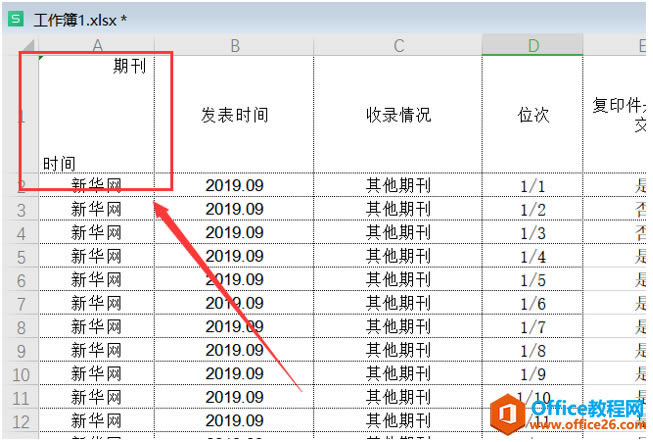This screenshot has width=653, height=442.
Task: Click the 新华网 cell in row 12
Action: [x=97, y=421]
